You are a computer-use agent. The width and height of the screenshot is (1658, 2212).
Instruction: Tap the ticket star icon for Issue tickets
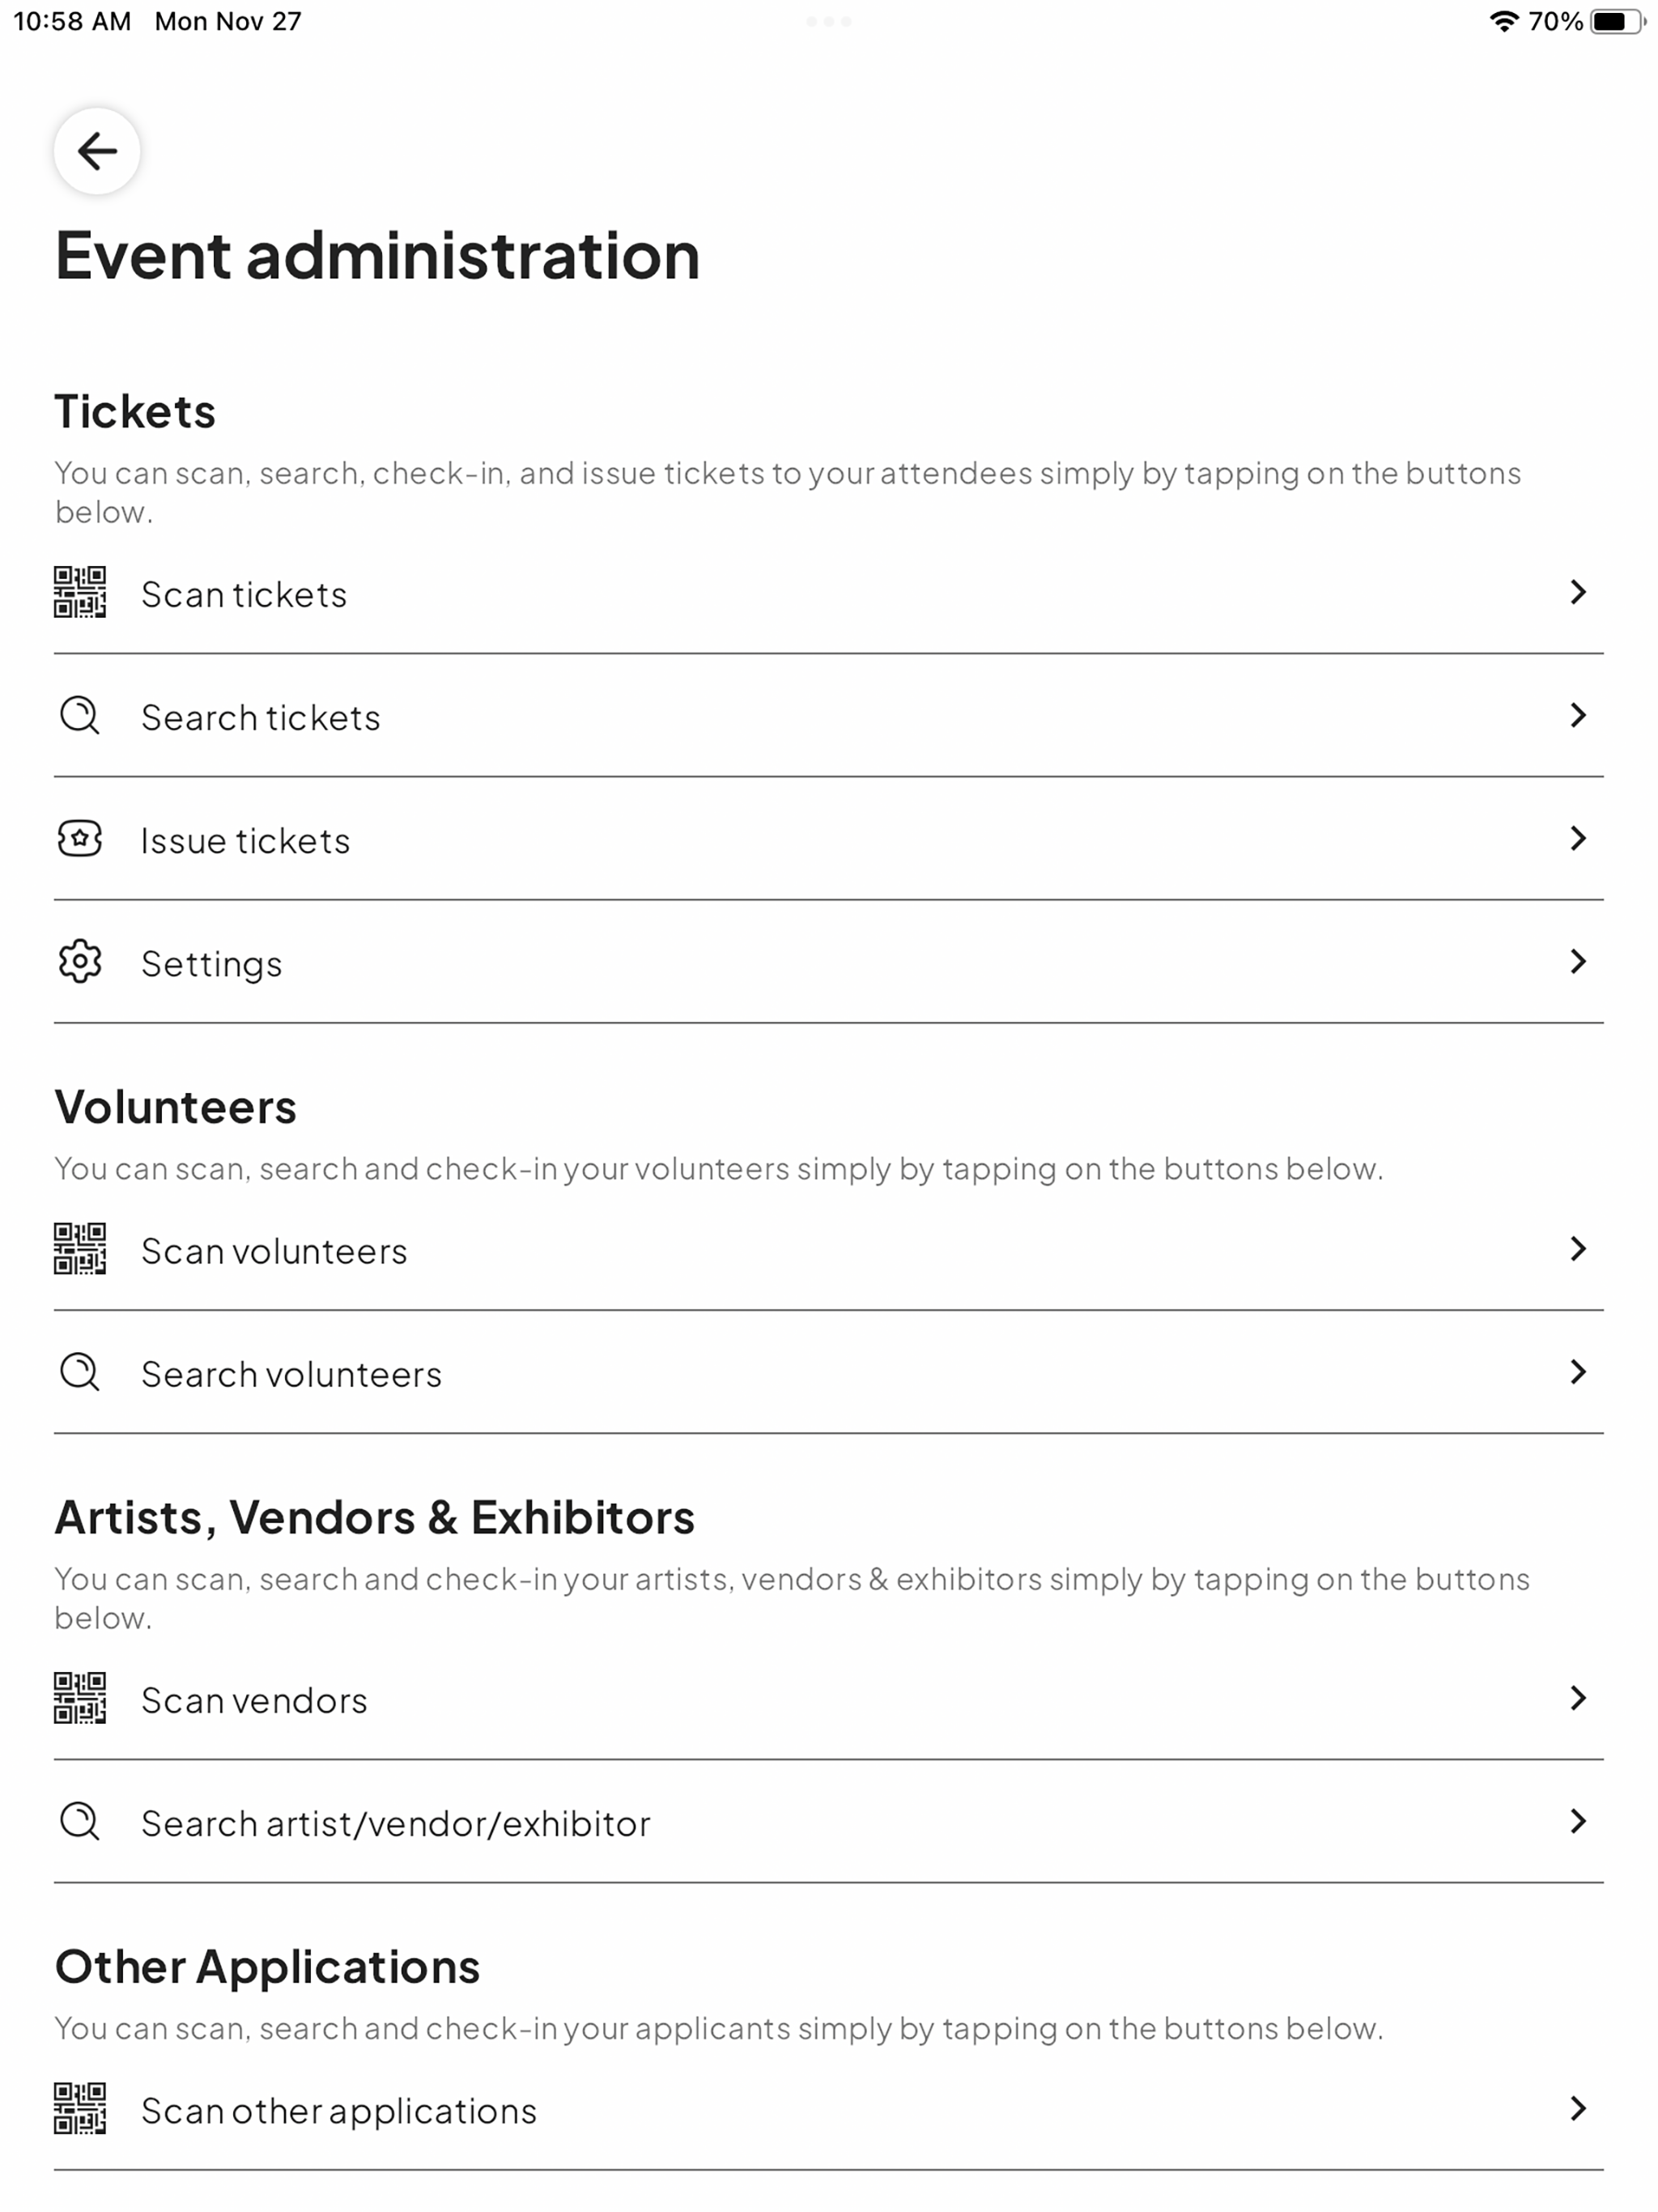pyautogui.click(x=80, y=839)
